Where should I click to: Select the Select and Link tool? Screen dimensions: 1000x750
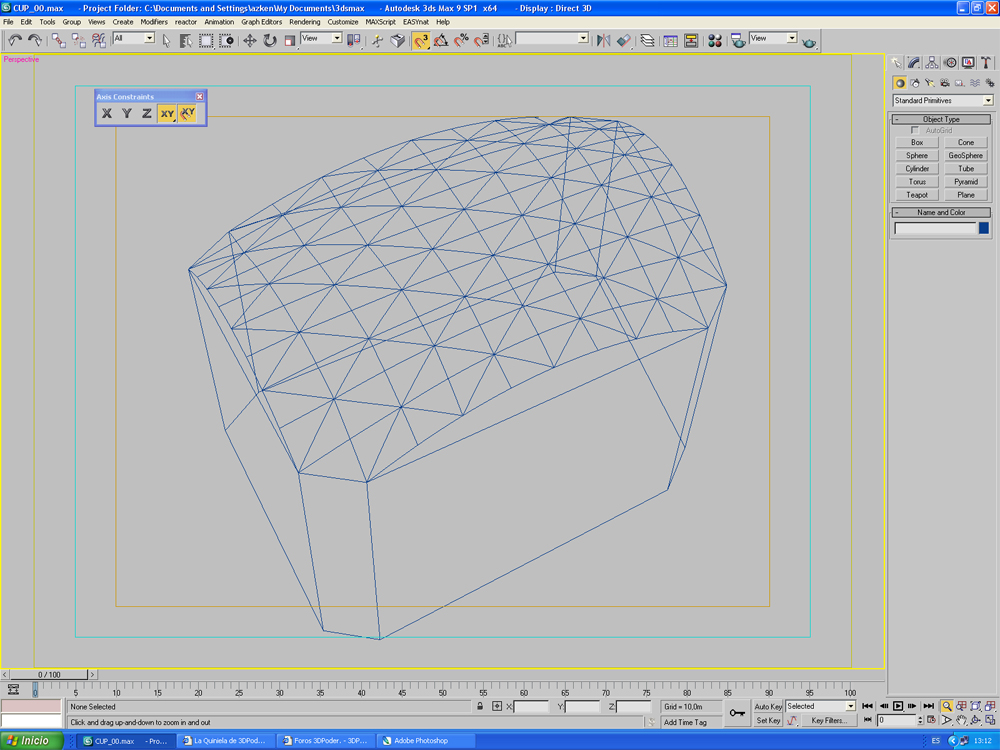[59, 40]
